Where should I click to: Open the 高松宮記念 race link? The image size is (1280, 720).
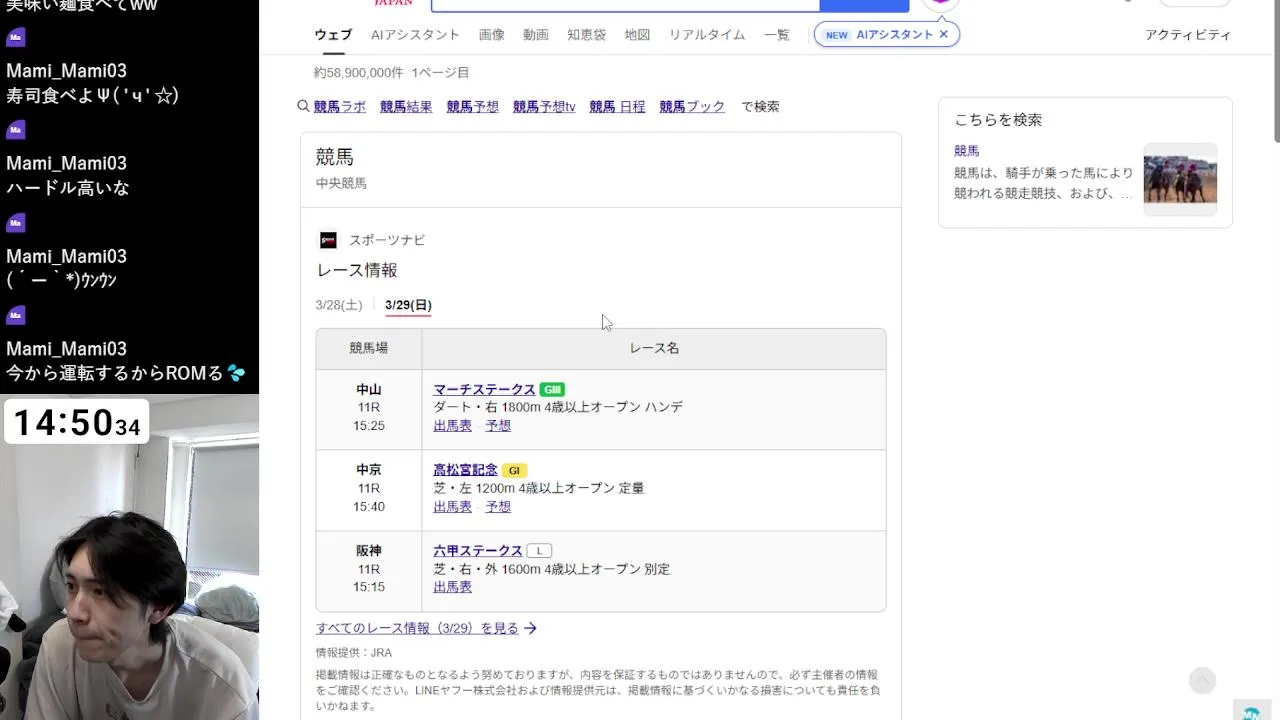[465, 470]
